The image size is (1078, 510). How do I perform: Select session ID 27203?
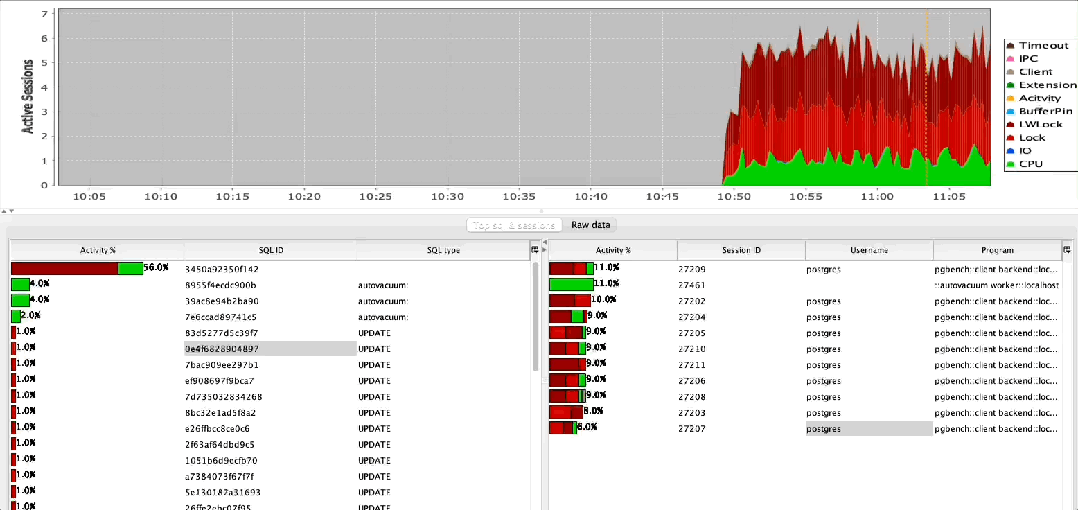click(x=692, y=412)
